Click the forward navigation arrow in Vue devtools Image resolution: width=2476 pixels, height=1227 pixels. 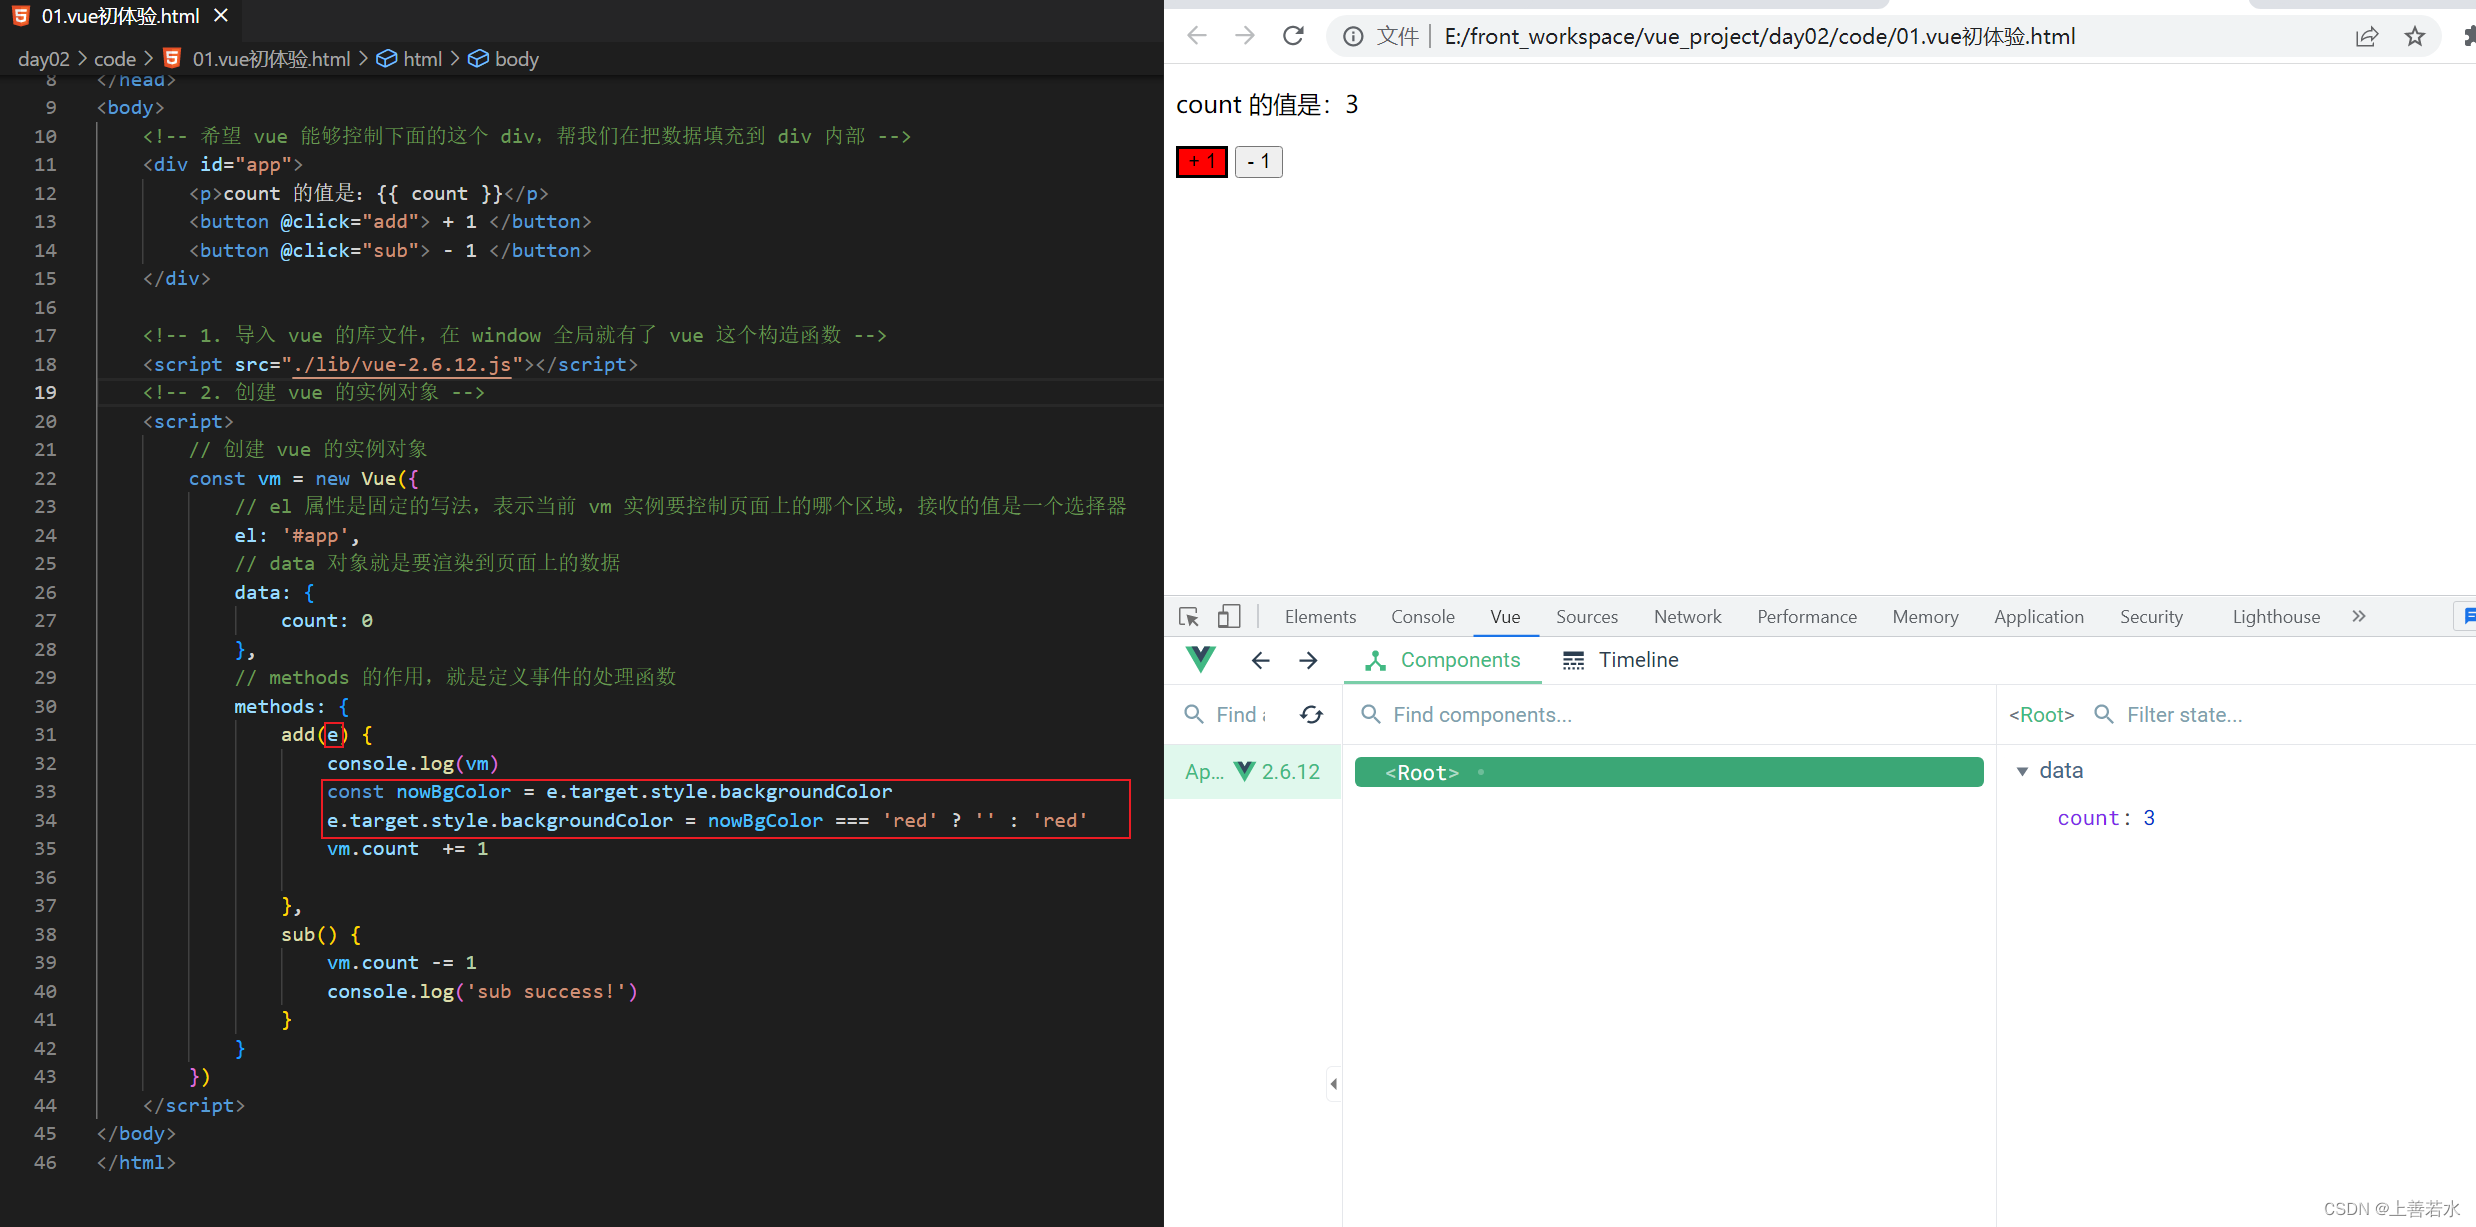pos(1306,660)
